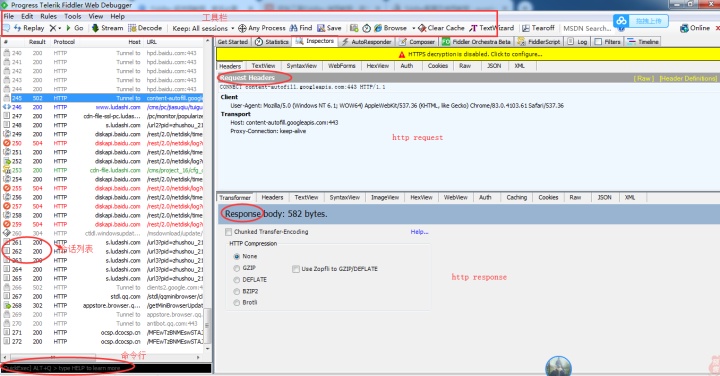Switch to request SyntaxView tab
The width and height of the screenshot is (720, 376).
click(x=302, y=66)
